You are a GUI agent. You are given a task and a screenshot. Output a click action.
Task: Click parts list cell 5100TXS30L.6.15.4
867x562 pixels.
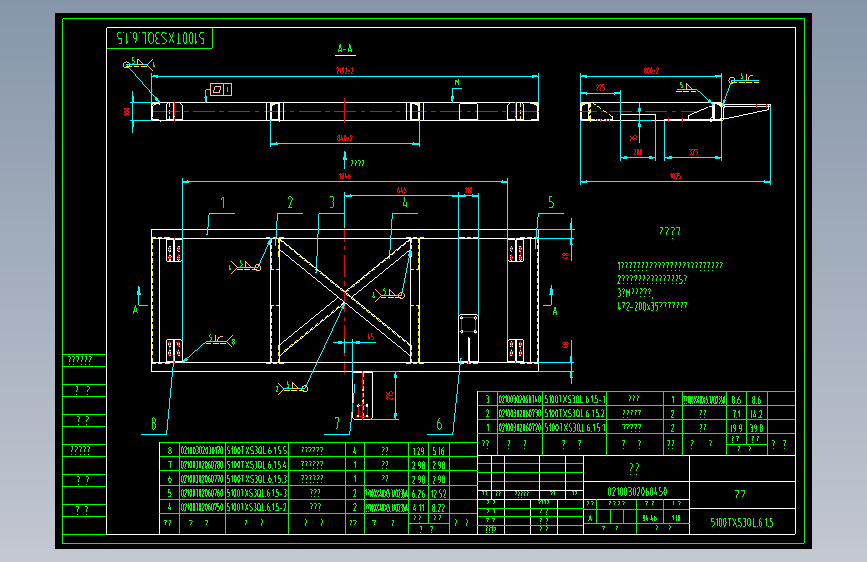257,465
